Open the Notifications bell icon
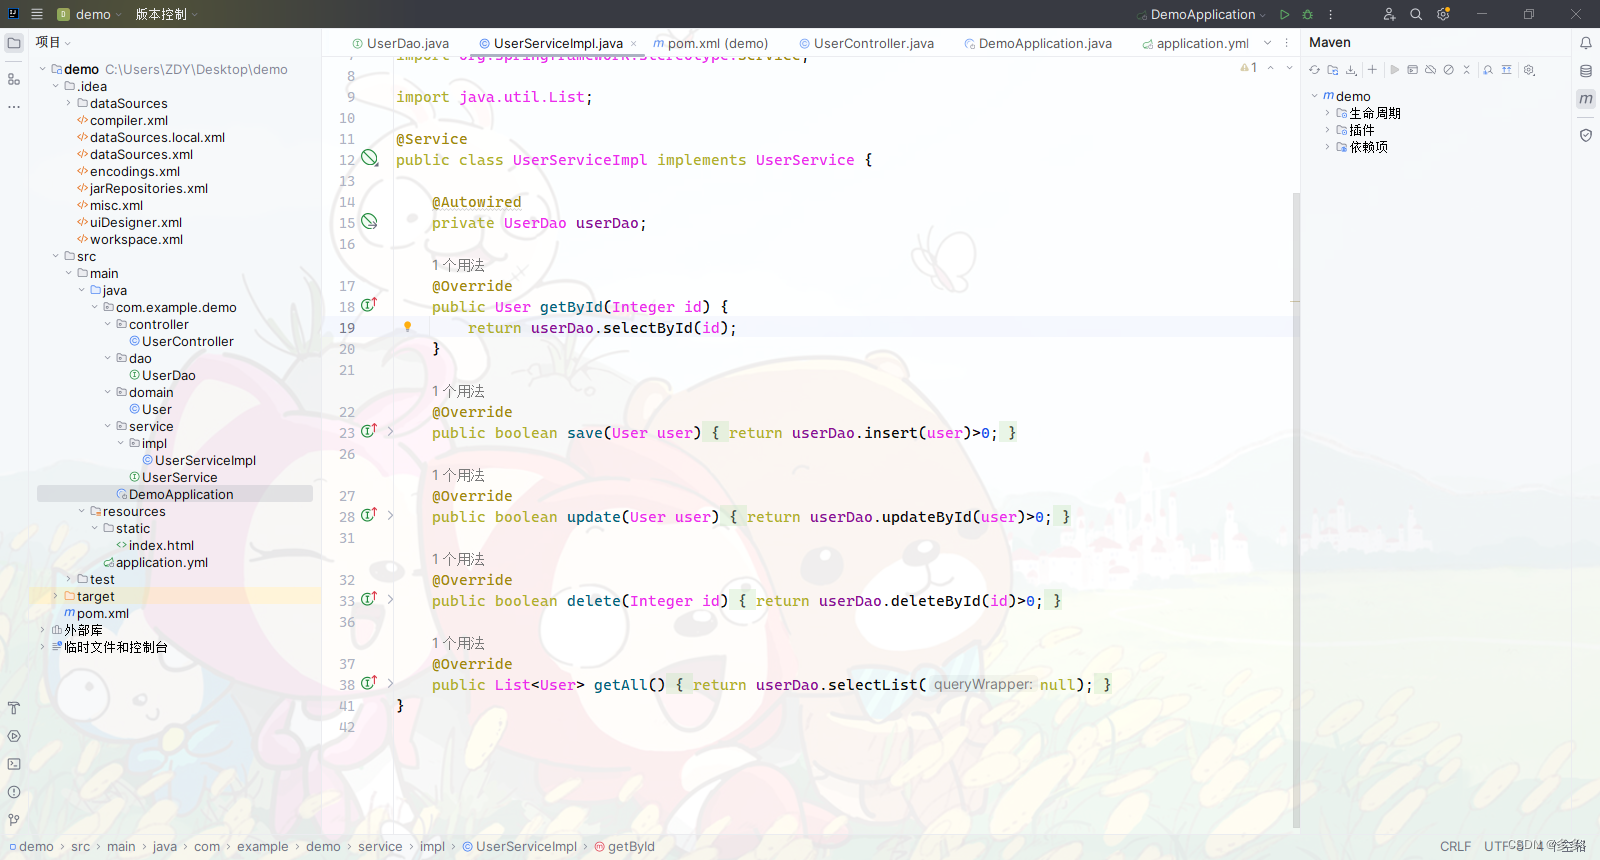This screenshot has height=860, width=1600. click(x=1586, y=43)
